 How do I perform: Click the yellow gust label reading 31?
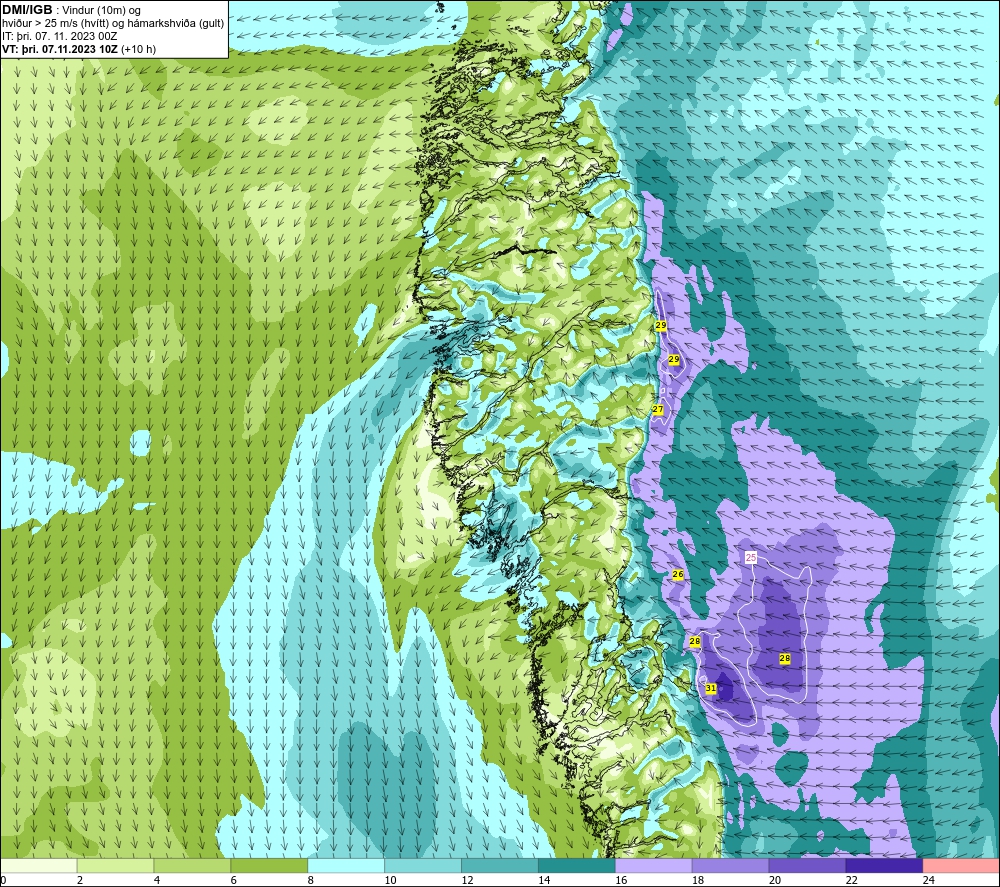pos(710,689)
